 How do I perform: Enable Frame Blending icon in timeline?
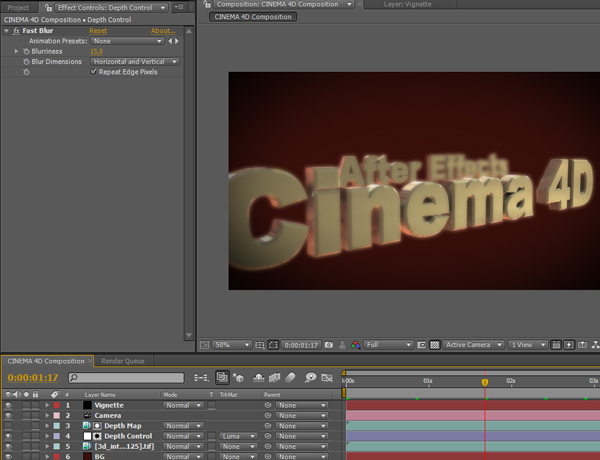(274, 378)
